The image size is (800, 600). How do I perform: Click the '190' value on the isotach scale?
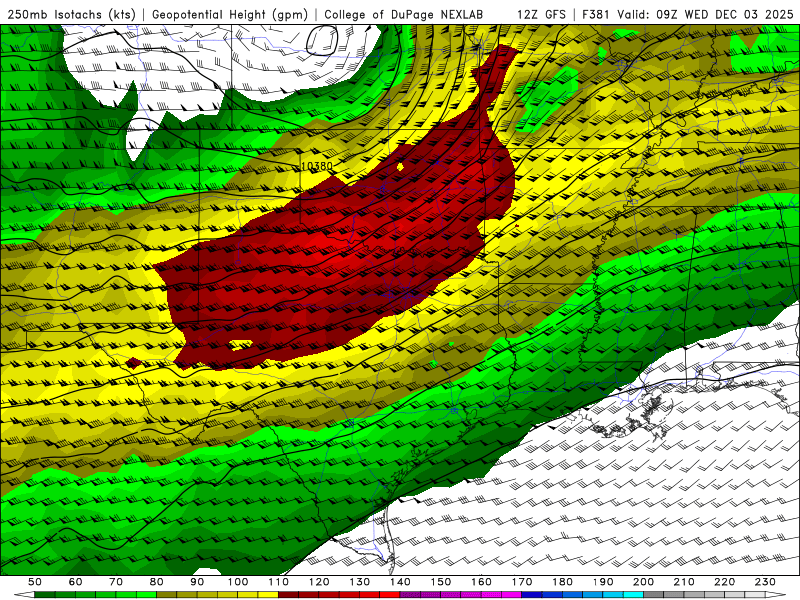coord(603,582)
